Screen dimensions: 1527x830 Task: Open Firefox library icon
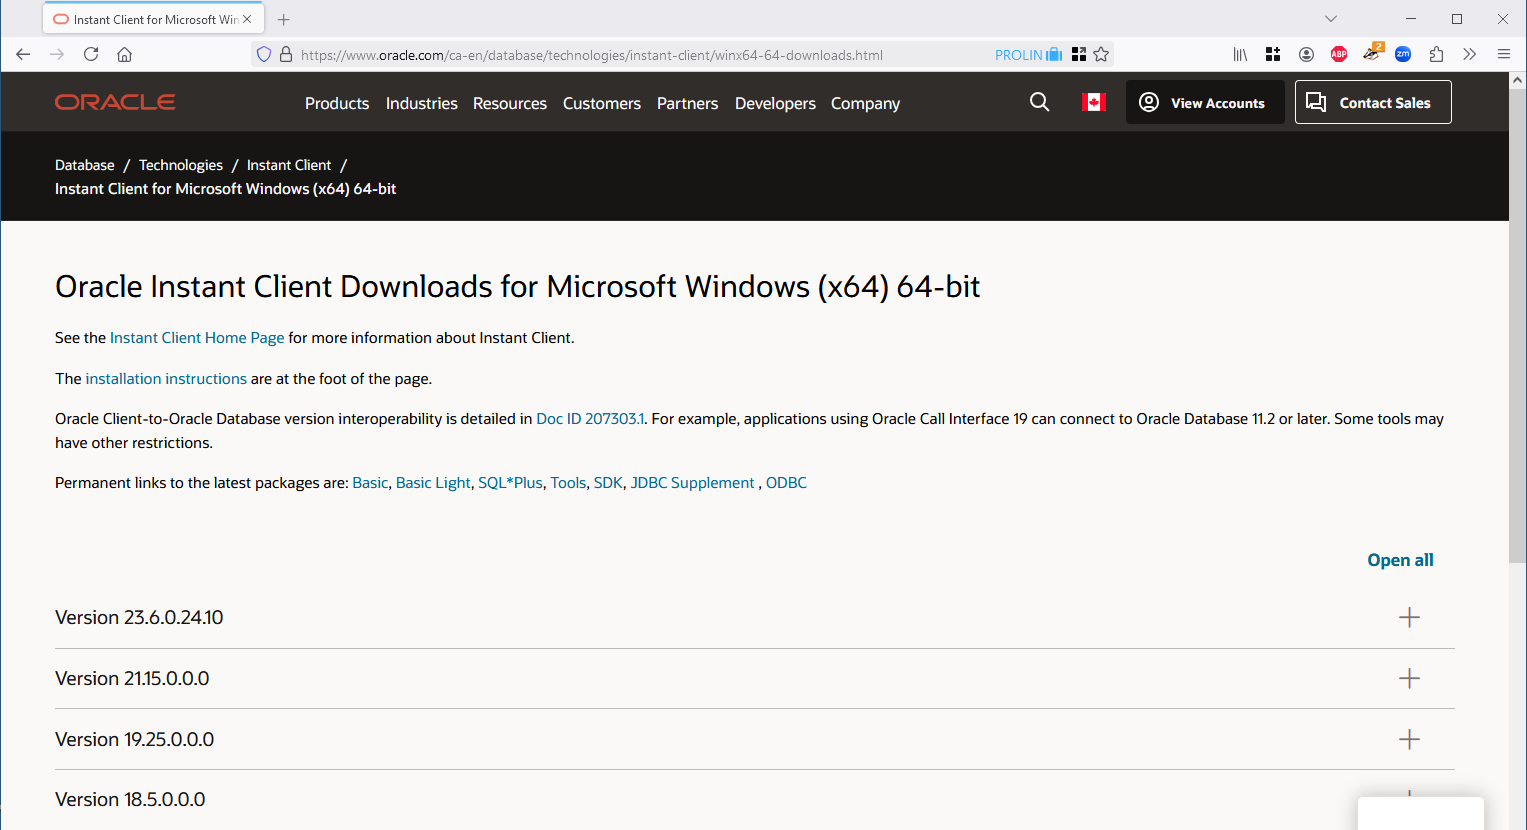[x=1240, y=55]
